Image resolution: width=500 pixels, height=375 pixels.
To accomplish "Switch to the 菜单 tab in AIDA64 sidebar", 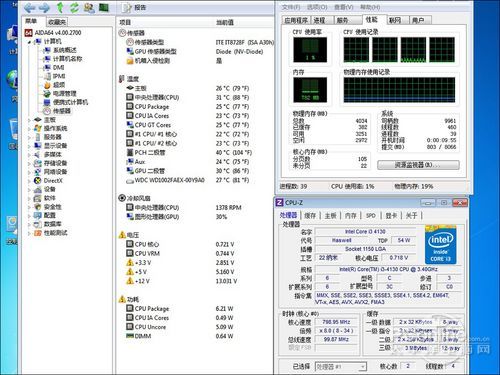I will 31,21.
